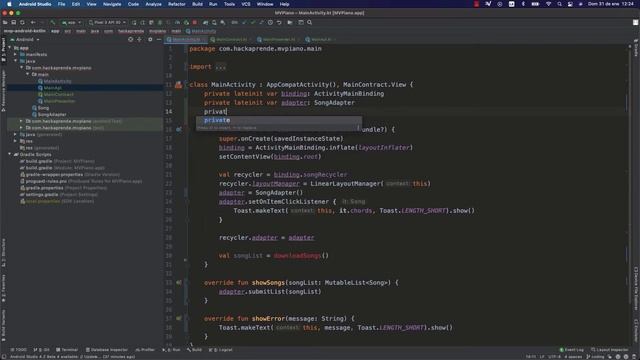The image size is (640, 360).
Task: Open the Database Inspector tool window
Action: click(107, 350)
